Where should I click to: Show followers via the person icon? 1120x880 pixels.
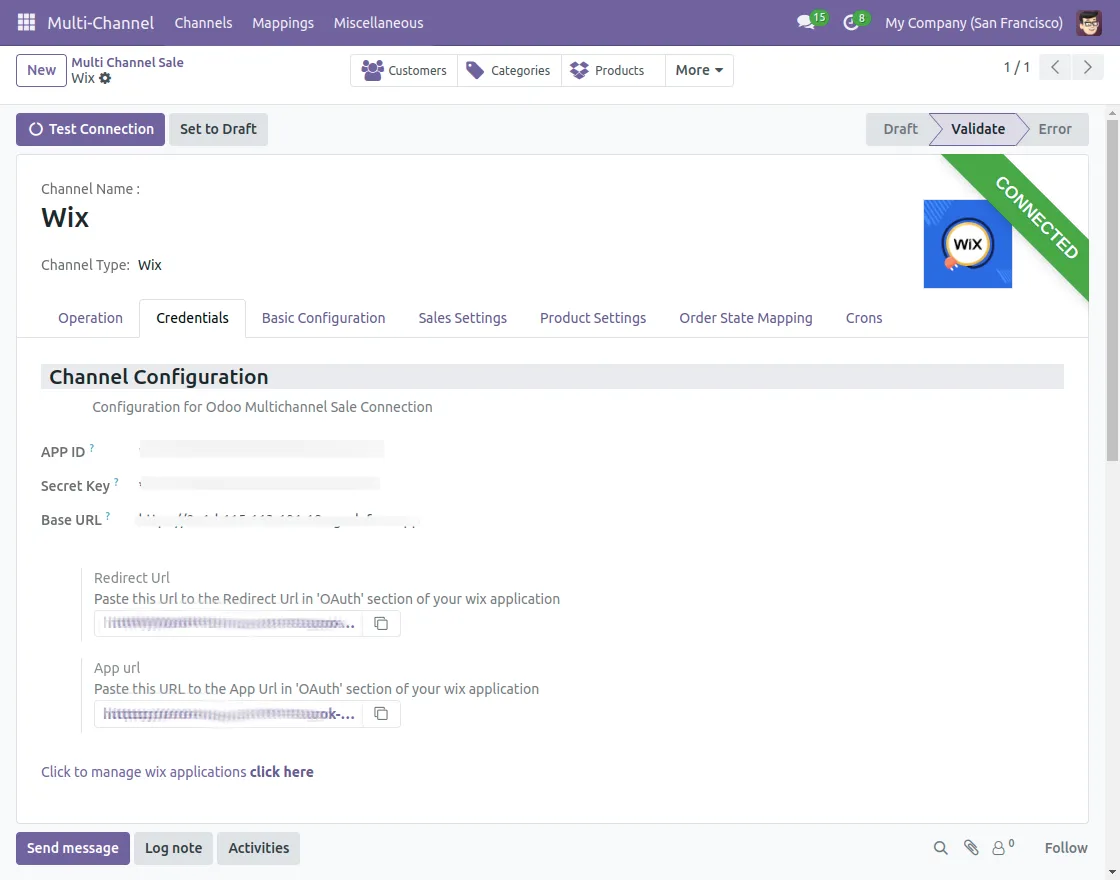coord(1003,848)
